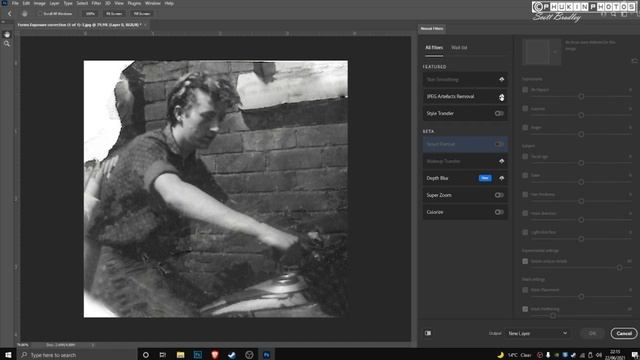Viewport: 640px width, 360px height.
Task: Open File Explorer from the taskbar
Action: 180,355
